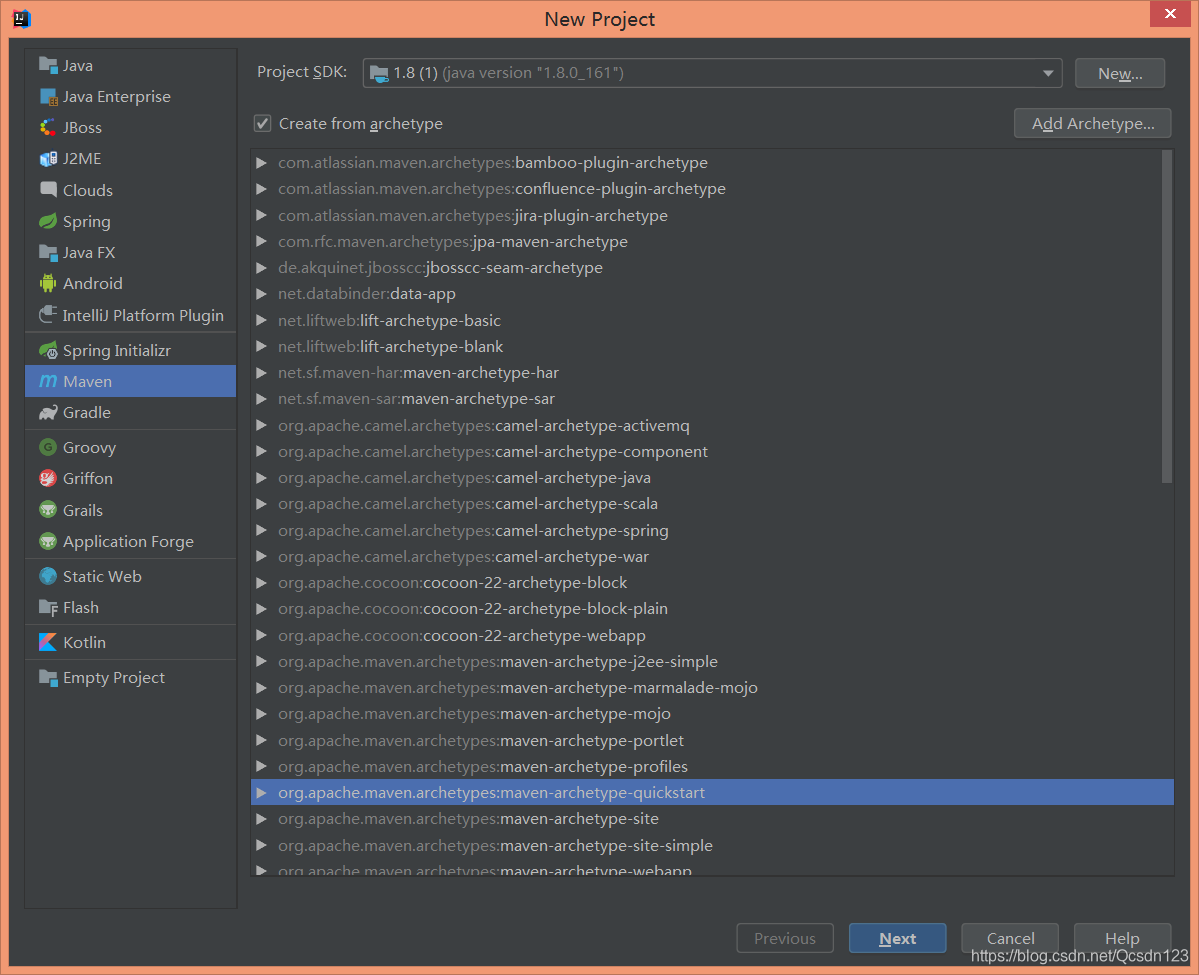This screenshot has height=975, width=1199.
Task: Select camel-archetype-war row
Action: point(712,556)
